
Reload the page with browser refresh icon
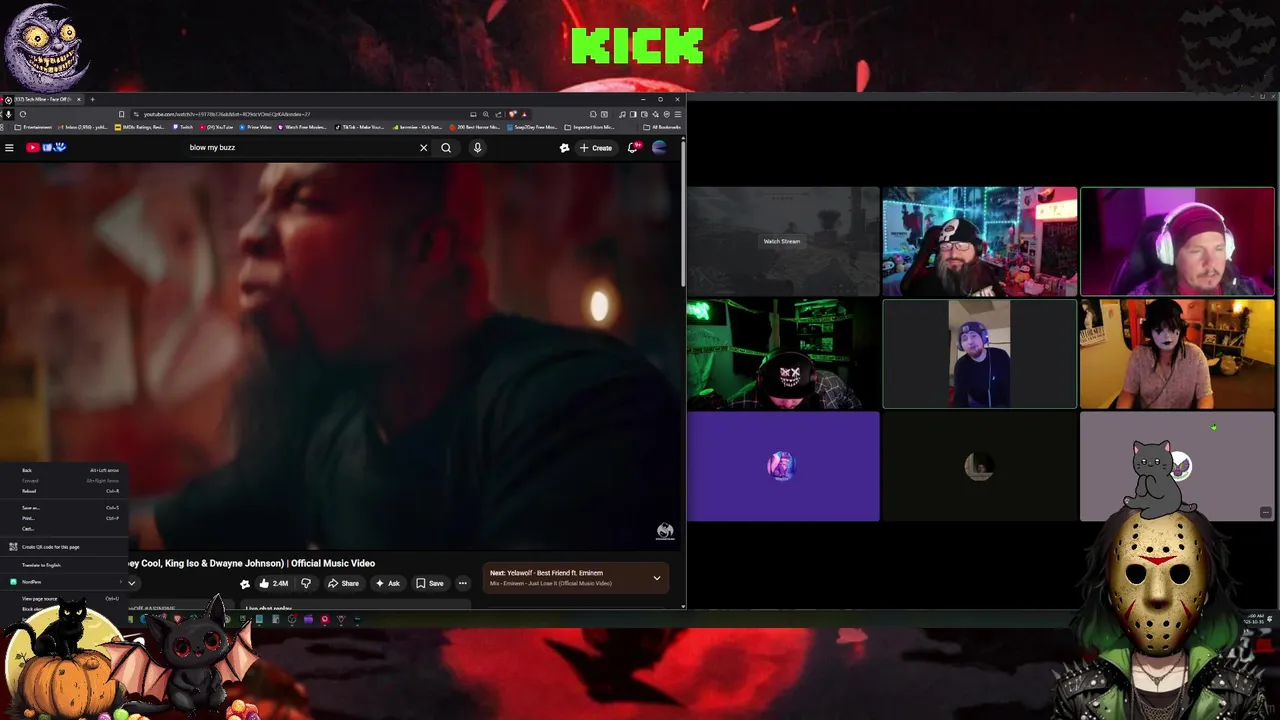23,114
